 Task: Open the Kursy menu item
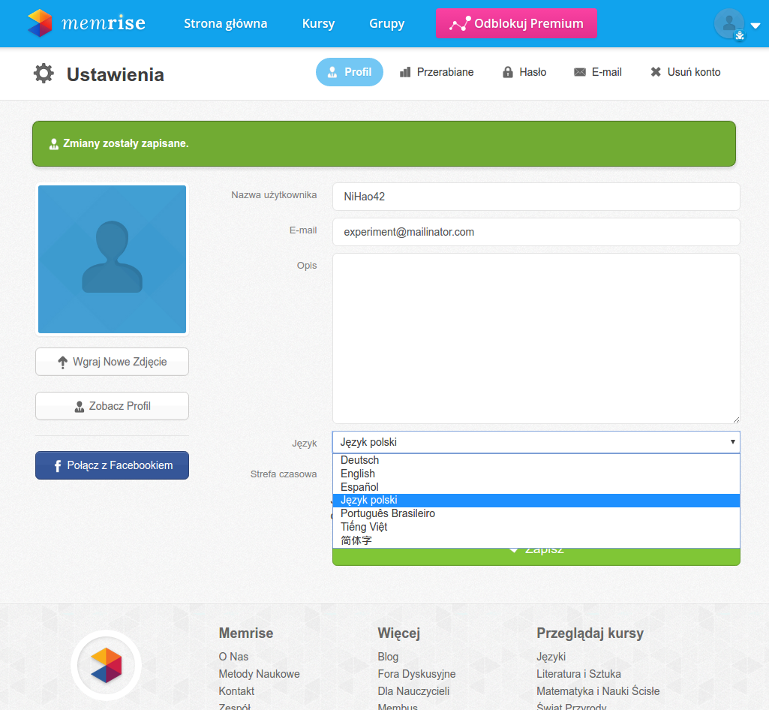318,24
